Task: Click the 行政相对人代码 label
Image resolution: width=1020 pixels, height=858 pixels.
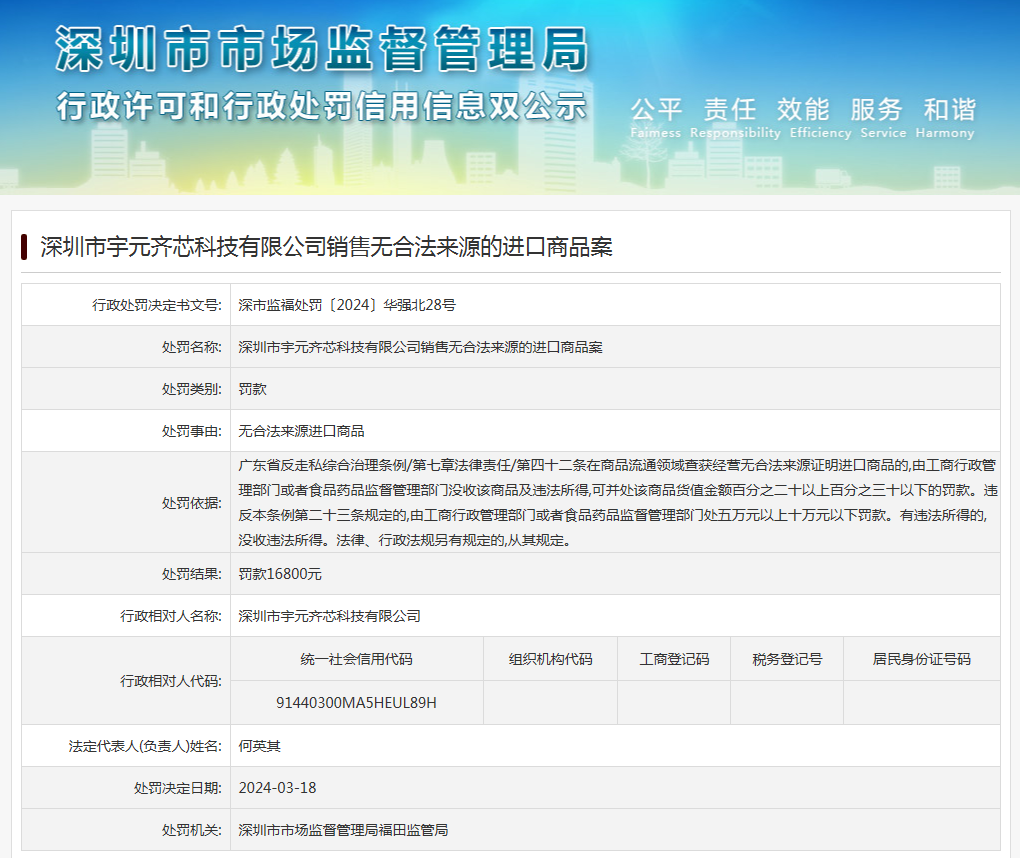Action: [171, 681]
